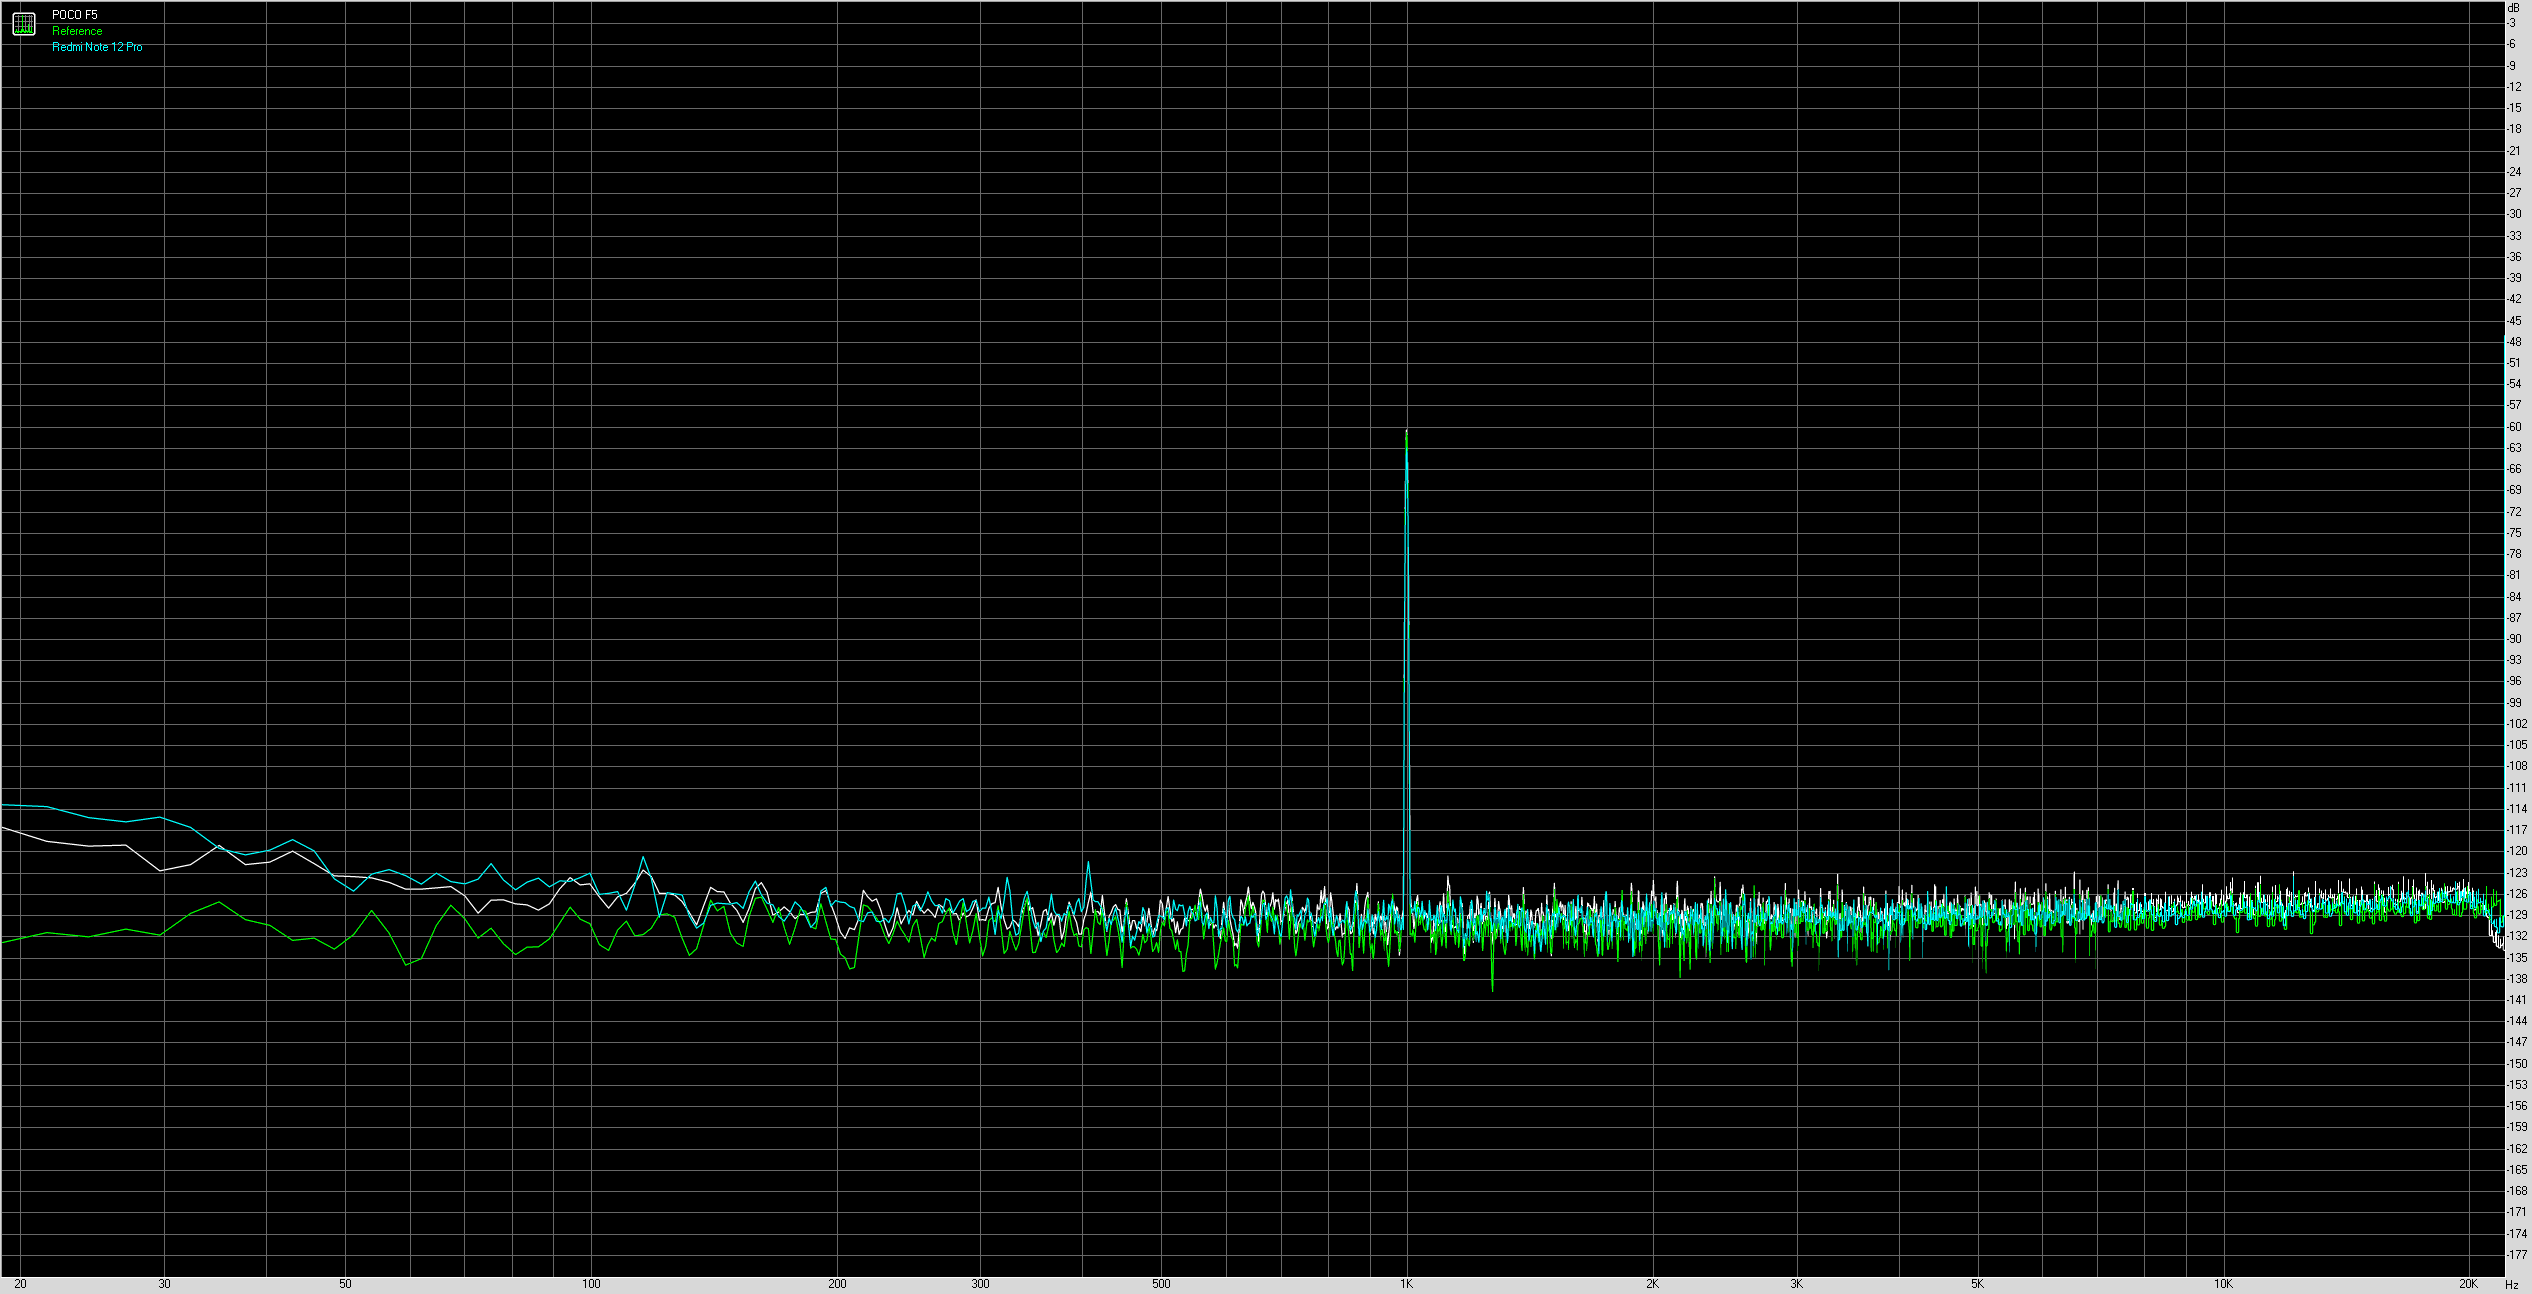Click the -120 dB amplitude axis label

click(x=2516, y=851)
